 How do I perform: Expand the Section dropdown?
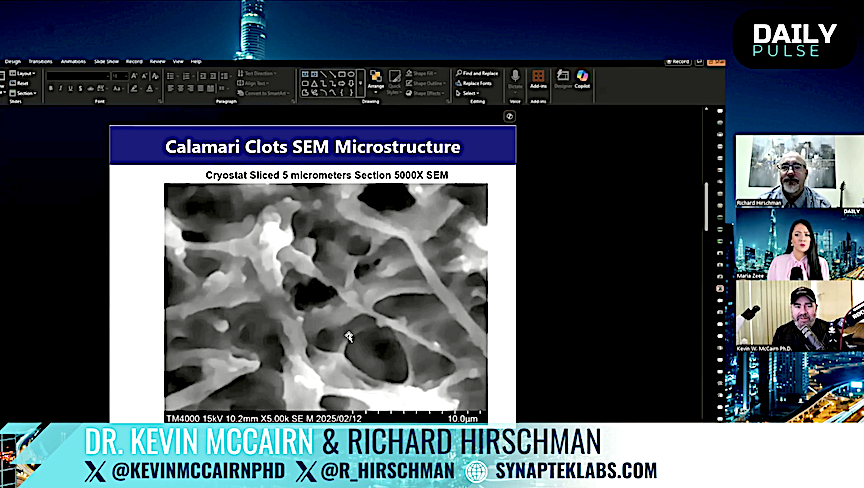click(x=24, y=93)
